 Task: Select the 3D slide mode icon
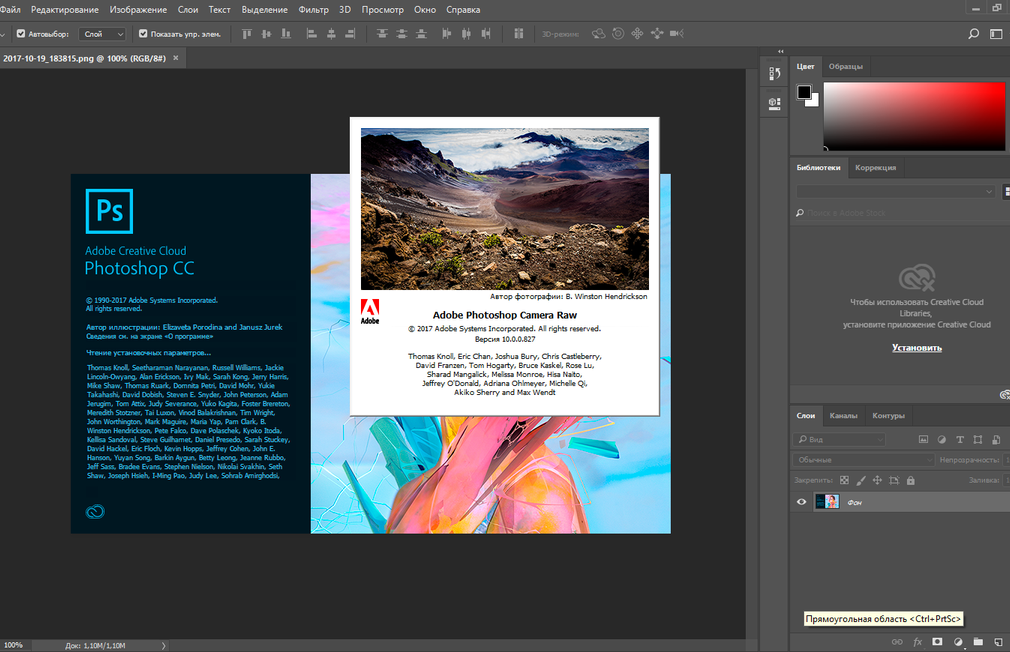[x=657, y=34]
